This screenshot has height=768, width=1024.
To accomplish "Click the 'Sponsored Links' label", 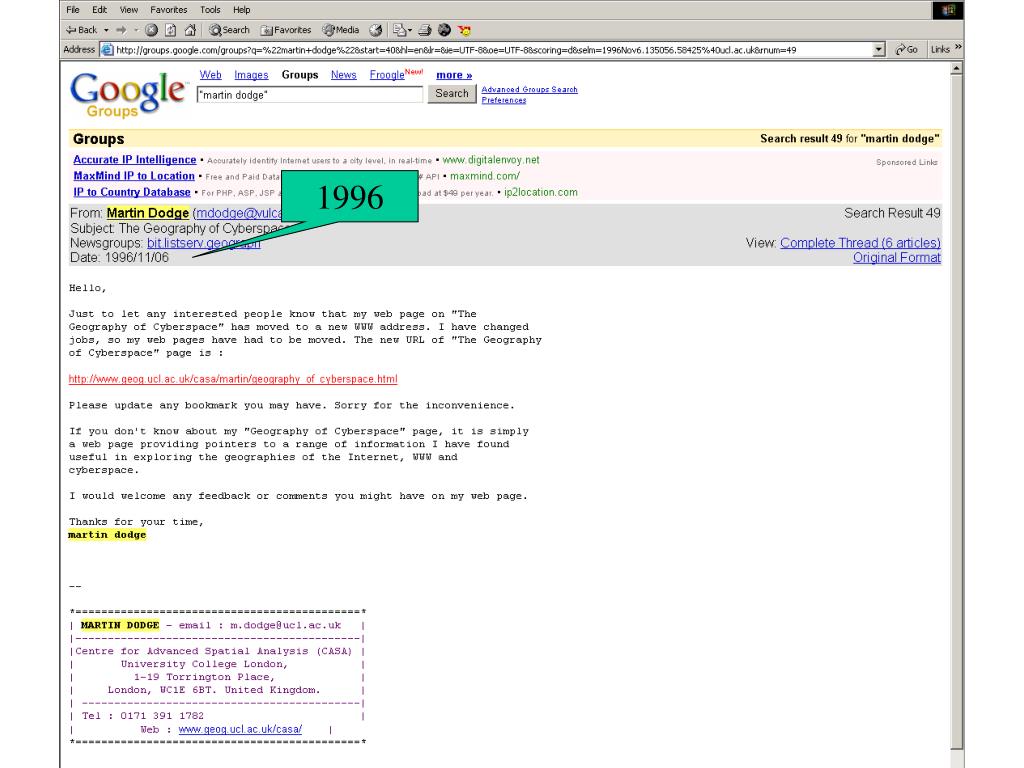I will pyautogui.click(x=907, y=163).
